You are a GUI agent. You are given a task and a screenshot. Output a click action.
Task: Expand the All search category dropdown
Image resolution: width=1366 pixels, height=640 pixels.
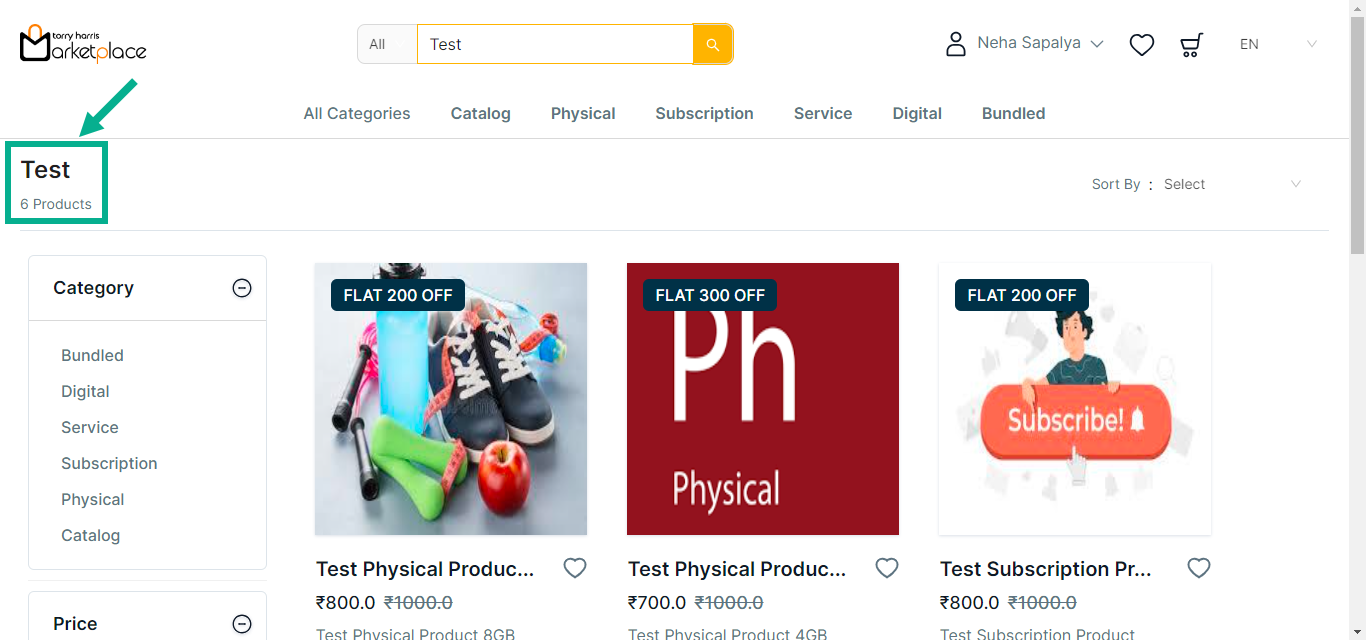point(387,44)
